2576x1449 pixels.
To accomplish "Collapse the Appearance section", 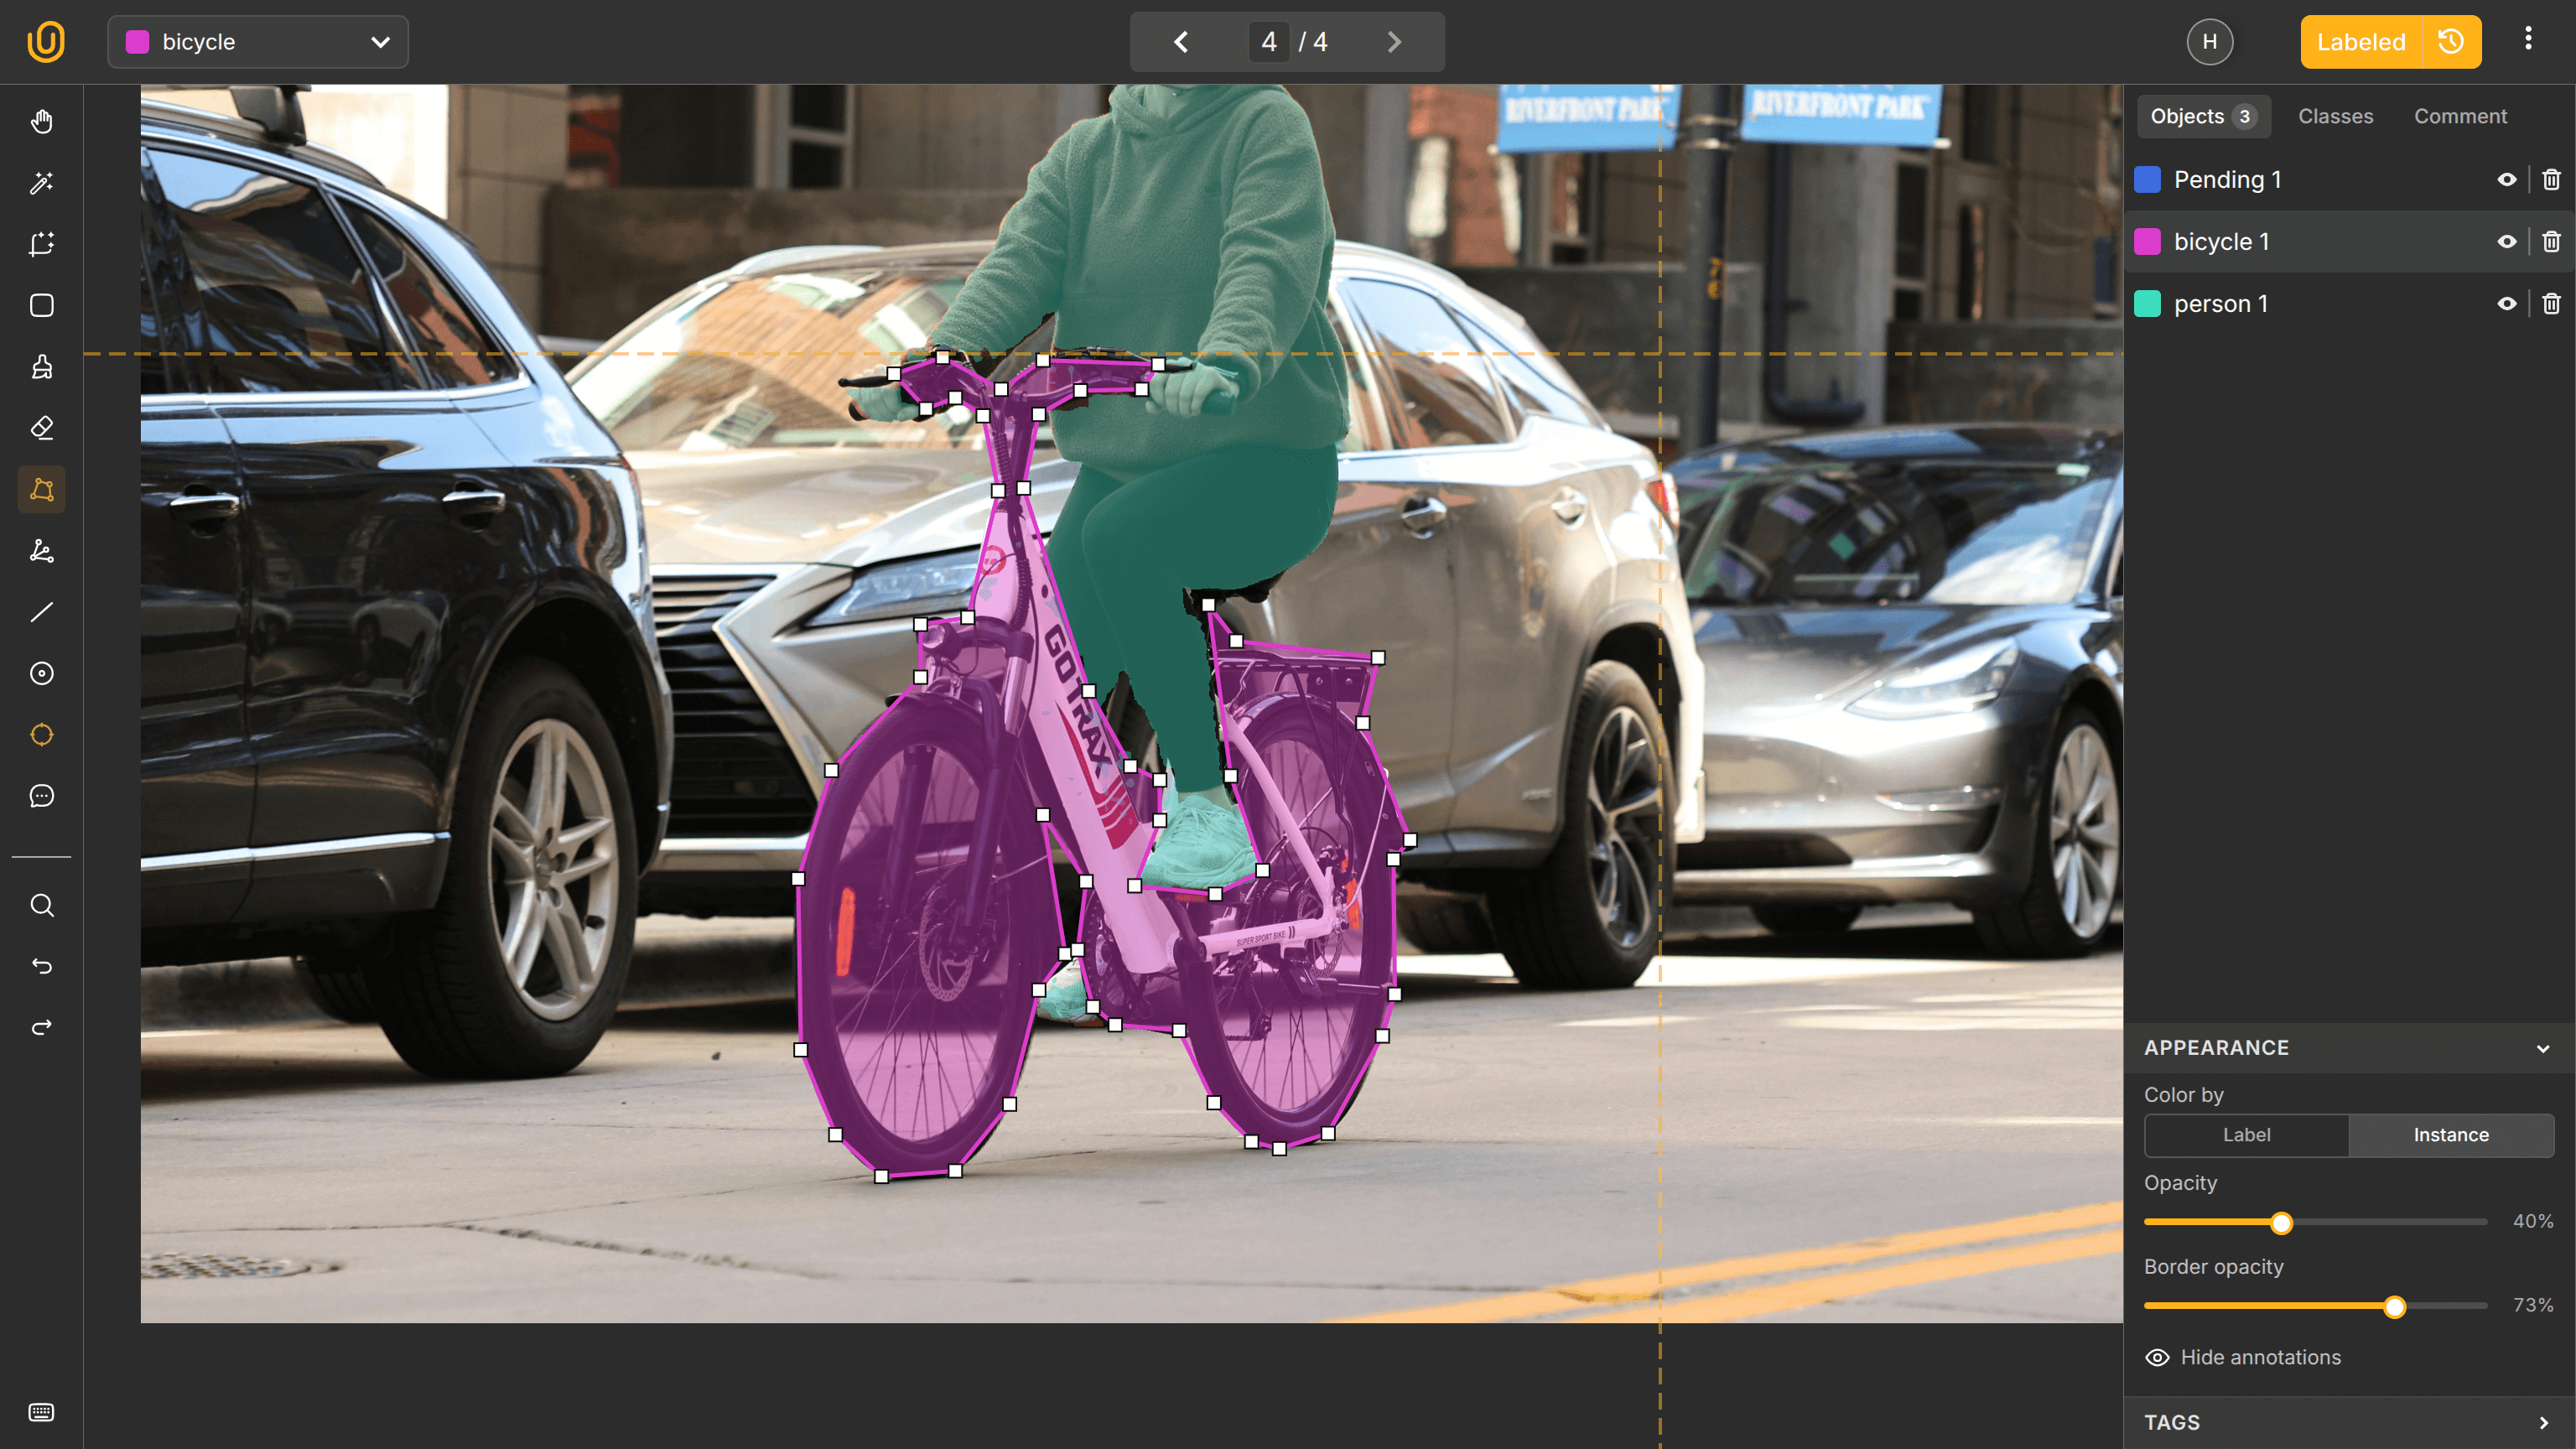I will (2543, 1048).
